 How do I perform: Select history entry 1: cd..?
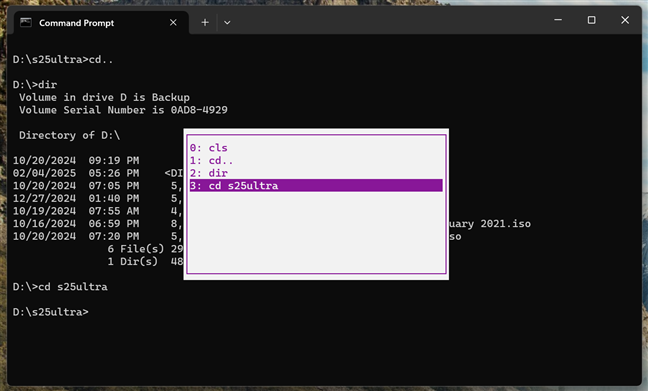click(x=316, y=160)
